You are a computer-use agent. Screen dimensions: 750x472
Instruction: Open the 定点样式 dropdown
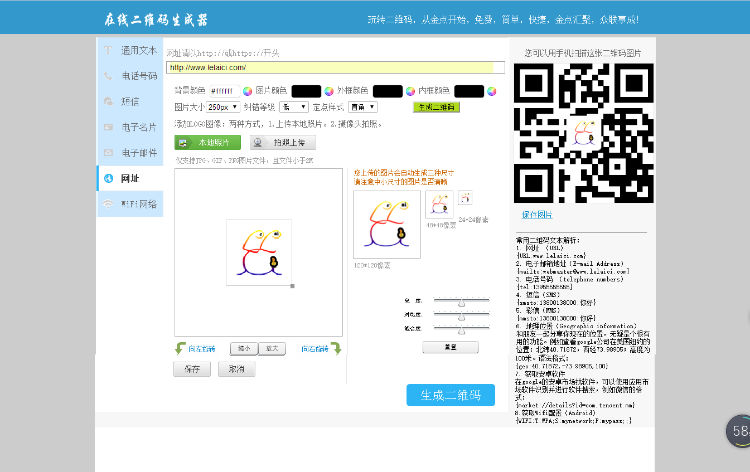pyautogui.click(x=363, y=107)
